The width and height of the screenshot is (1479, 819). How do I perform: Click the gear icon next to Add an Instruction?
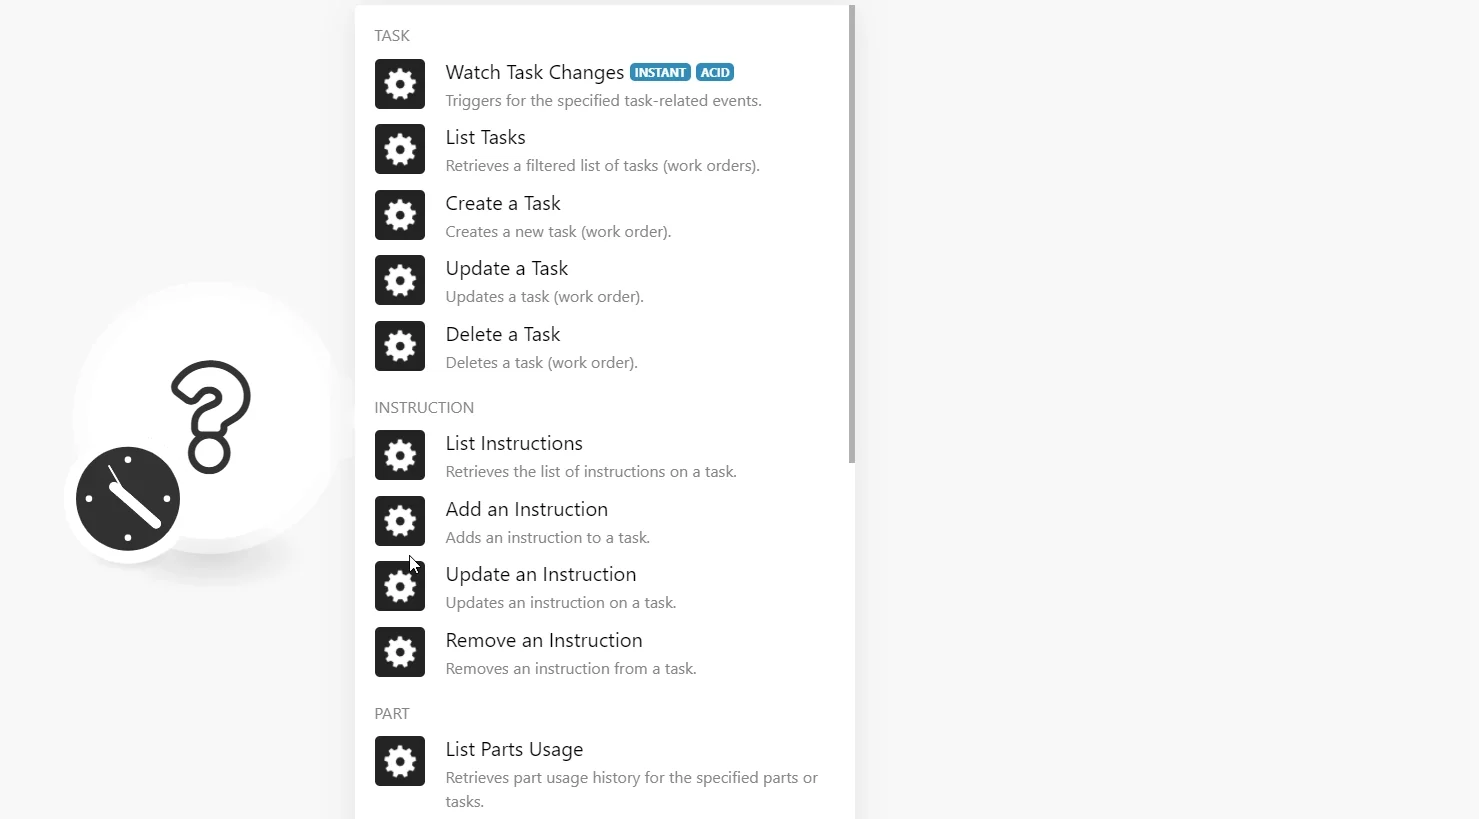(400, 521)
